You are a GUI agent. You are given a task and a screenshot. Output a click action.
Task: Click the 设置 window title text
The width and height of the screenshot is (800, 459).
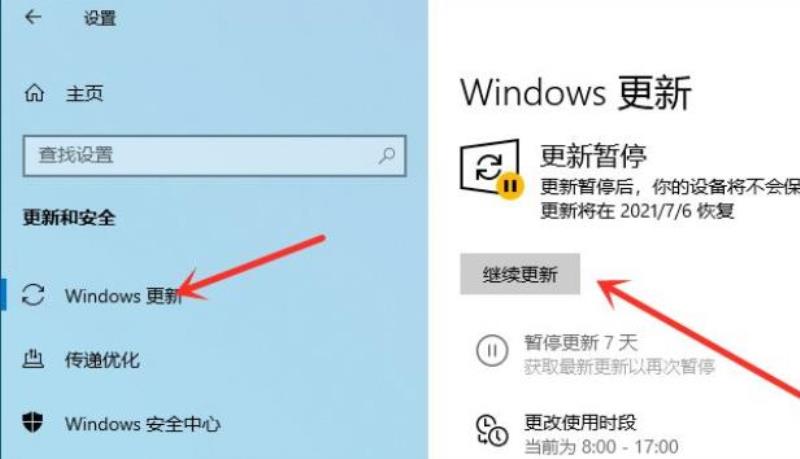100,18
